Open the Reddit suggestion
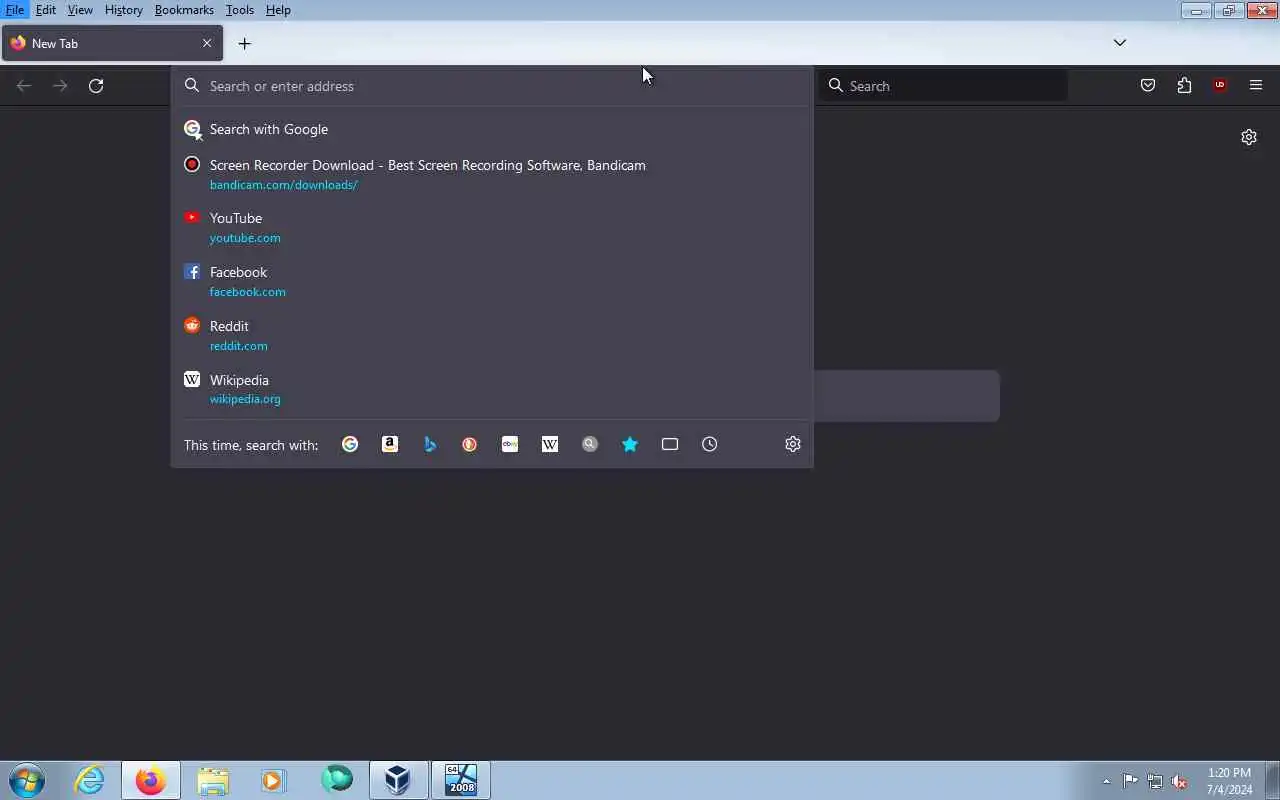 [x=492, y=335]
